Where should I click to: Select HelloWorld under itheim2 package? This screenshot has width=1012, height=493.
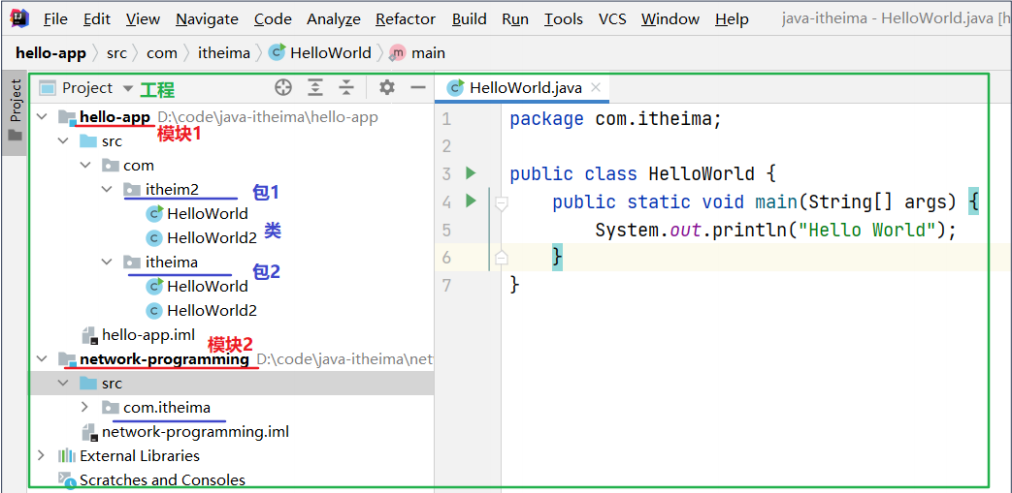(x=207, y=214)
